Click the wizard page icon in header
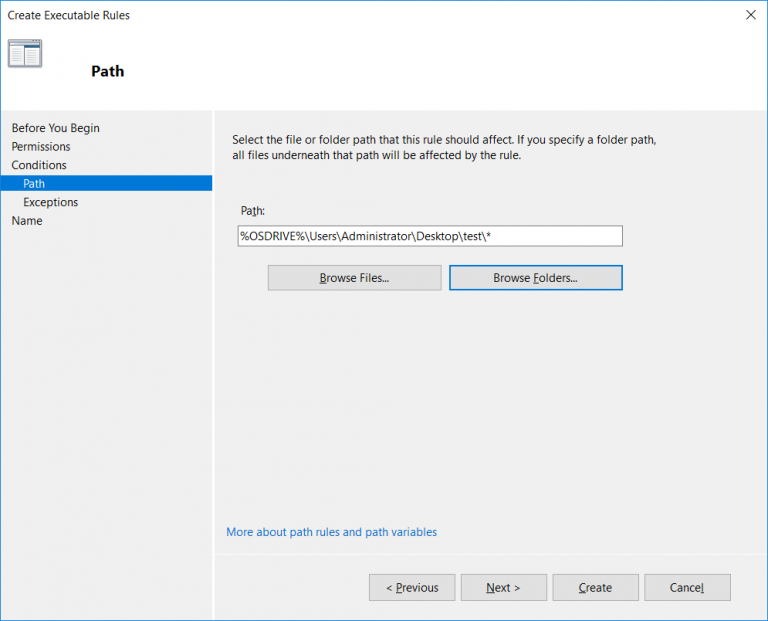768x621 pixels. pos(25,53)
